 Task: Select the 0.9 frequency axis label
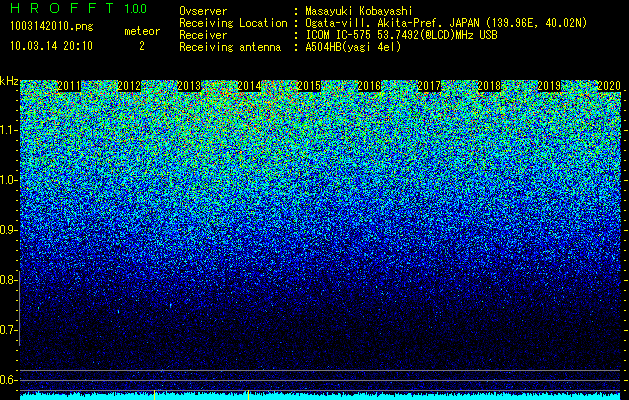pyautogui.click(x=8, y=230)
